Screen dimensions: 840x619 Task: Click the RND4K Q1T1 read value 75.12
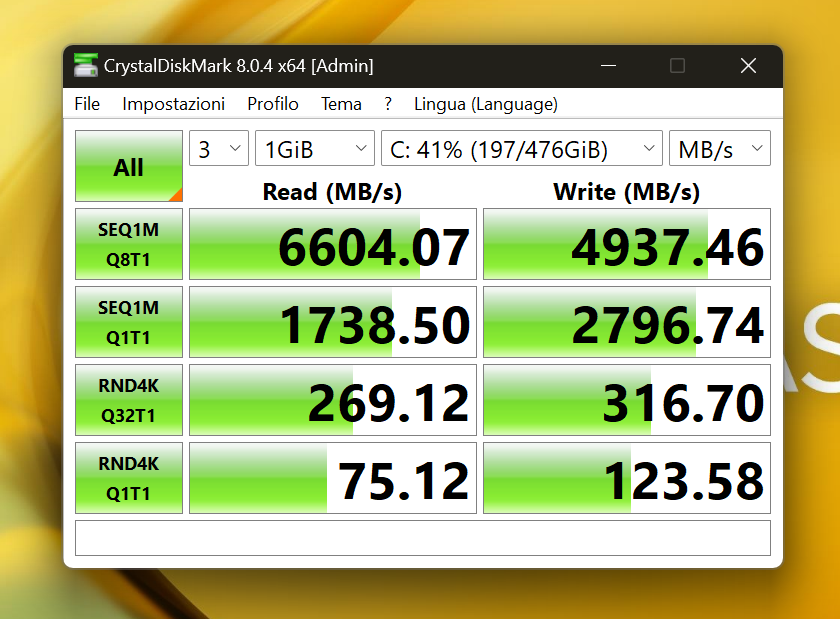point(333,478)
